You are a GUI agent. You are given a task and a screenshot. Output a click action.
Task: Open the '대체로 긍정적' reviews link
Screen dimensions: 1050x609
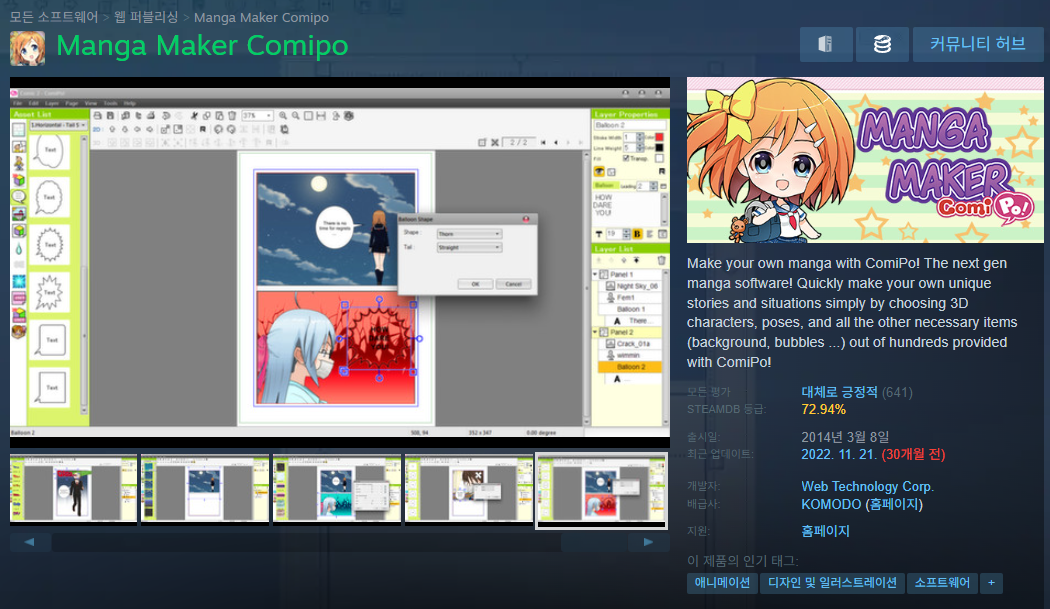coord(839,392)
